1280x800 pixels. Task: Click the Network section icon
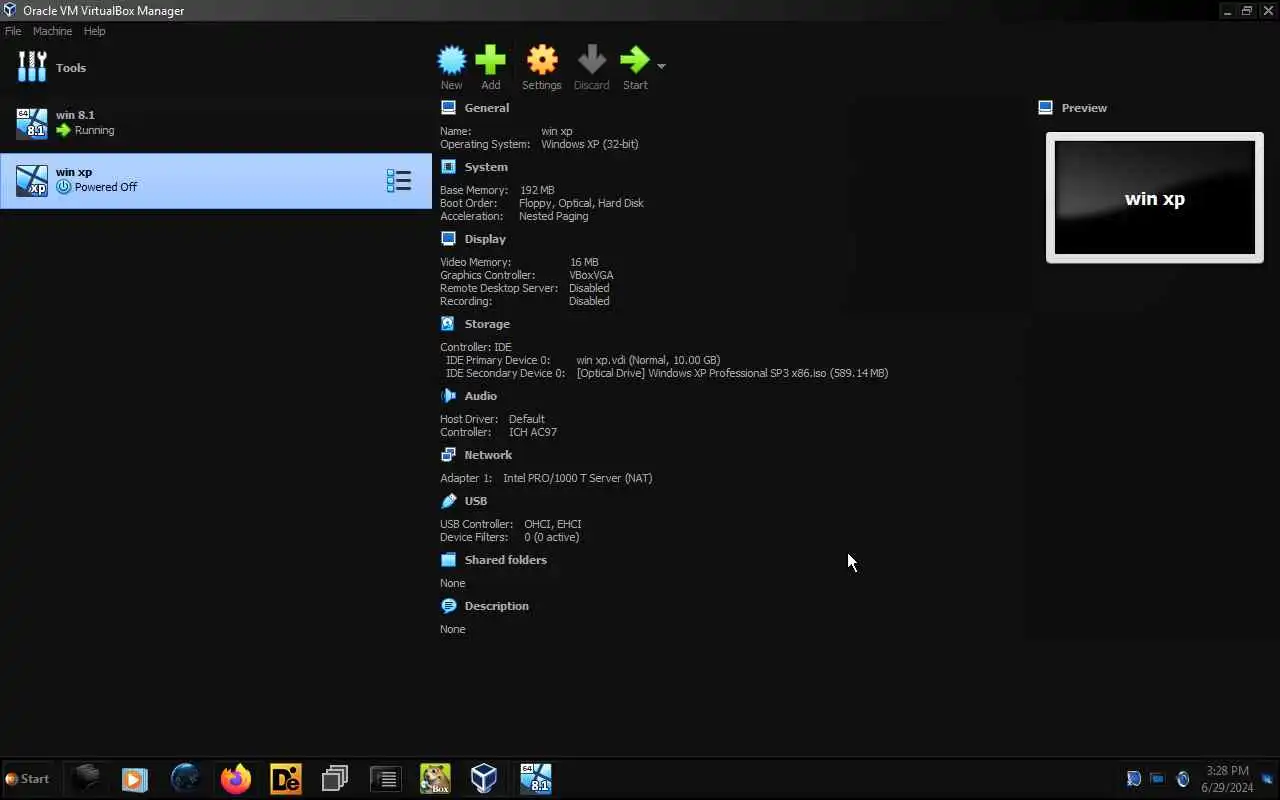click(x=448, y=455)
